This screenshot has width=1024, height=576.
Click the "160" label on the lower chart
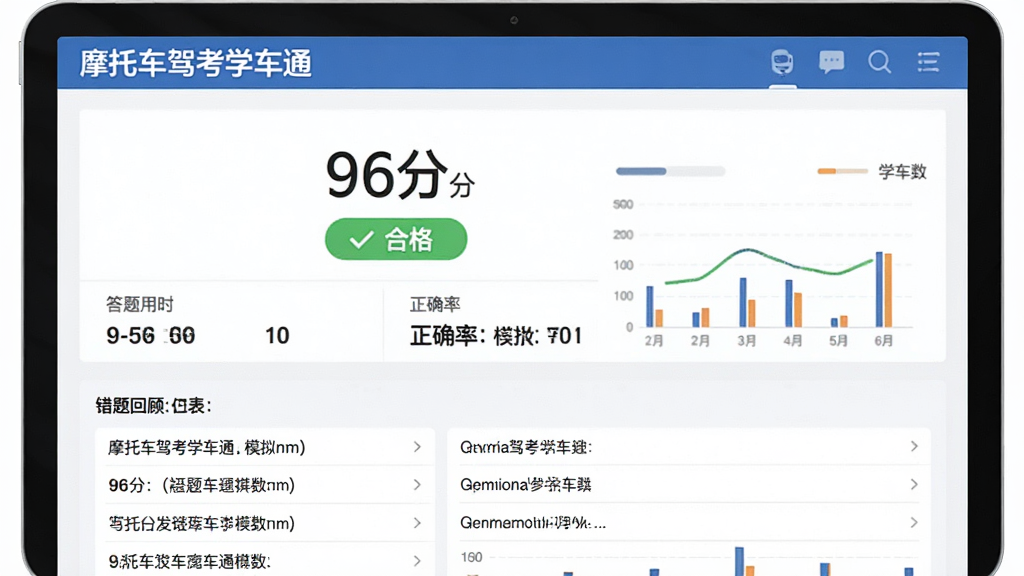pos(472,557)
